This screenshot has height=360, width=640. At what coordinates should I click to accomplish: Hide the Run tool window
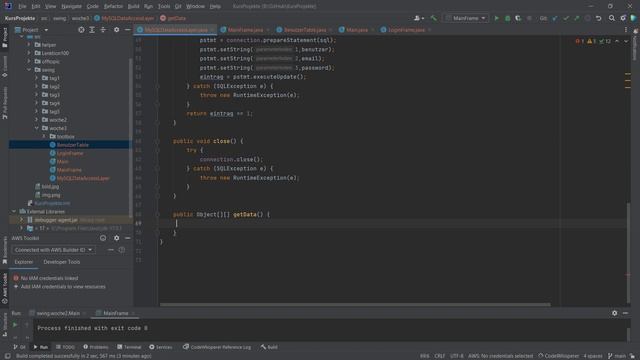point(625,313)
